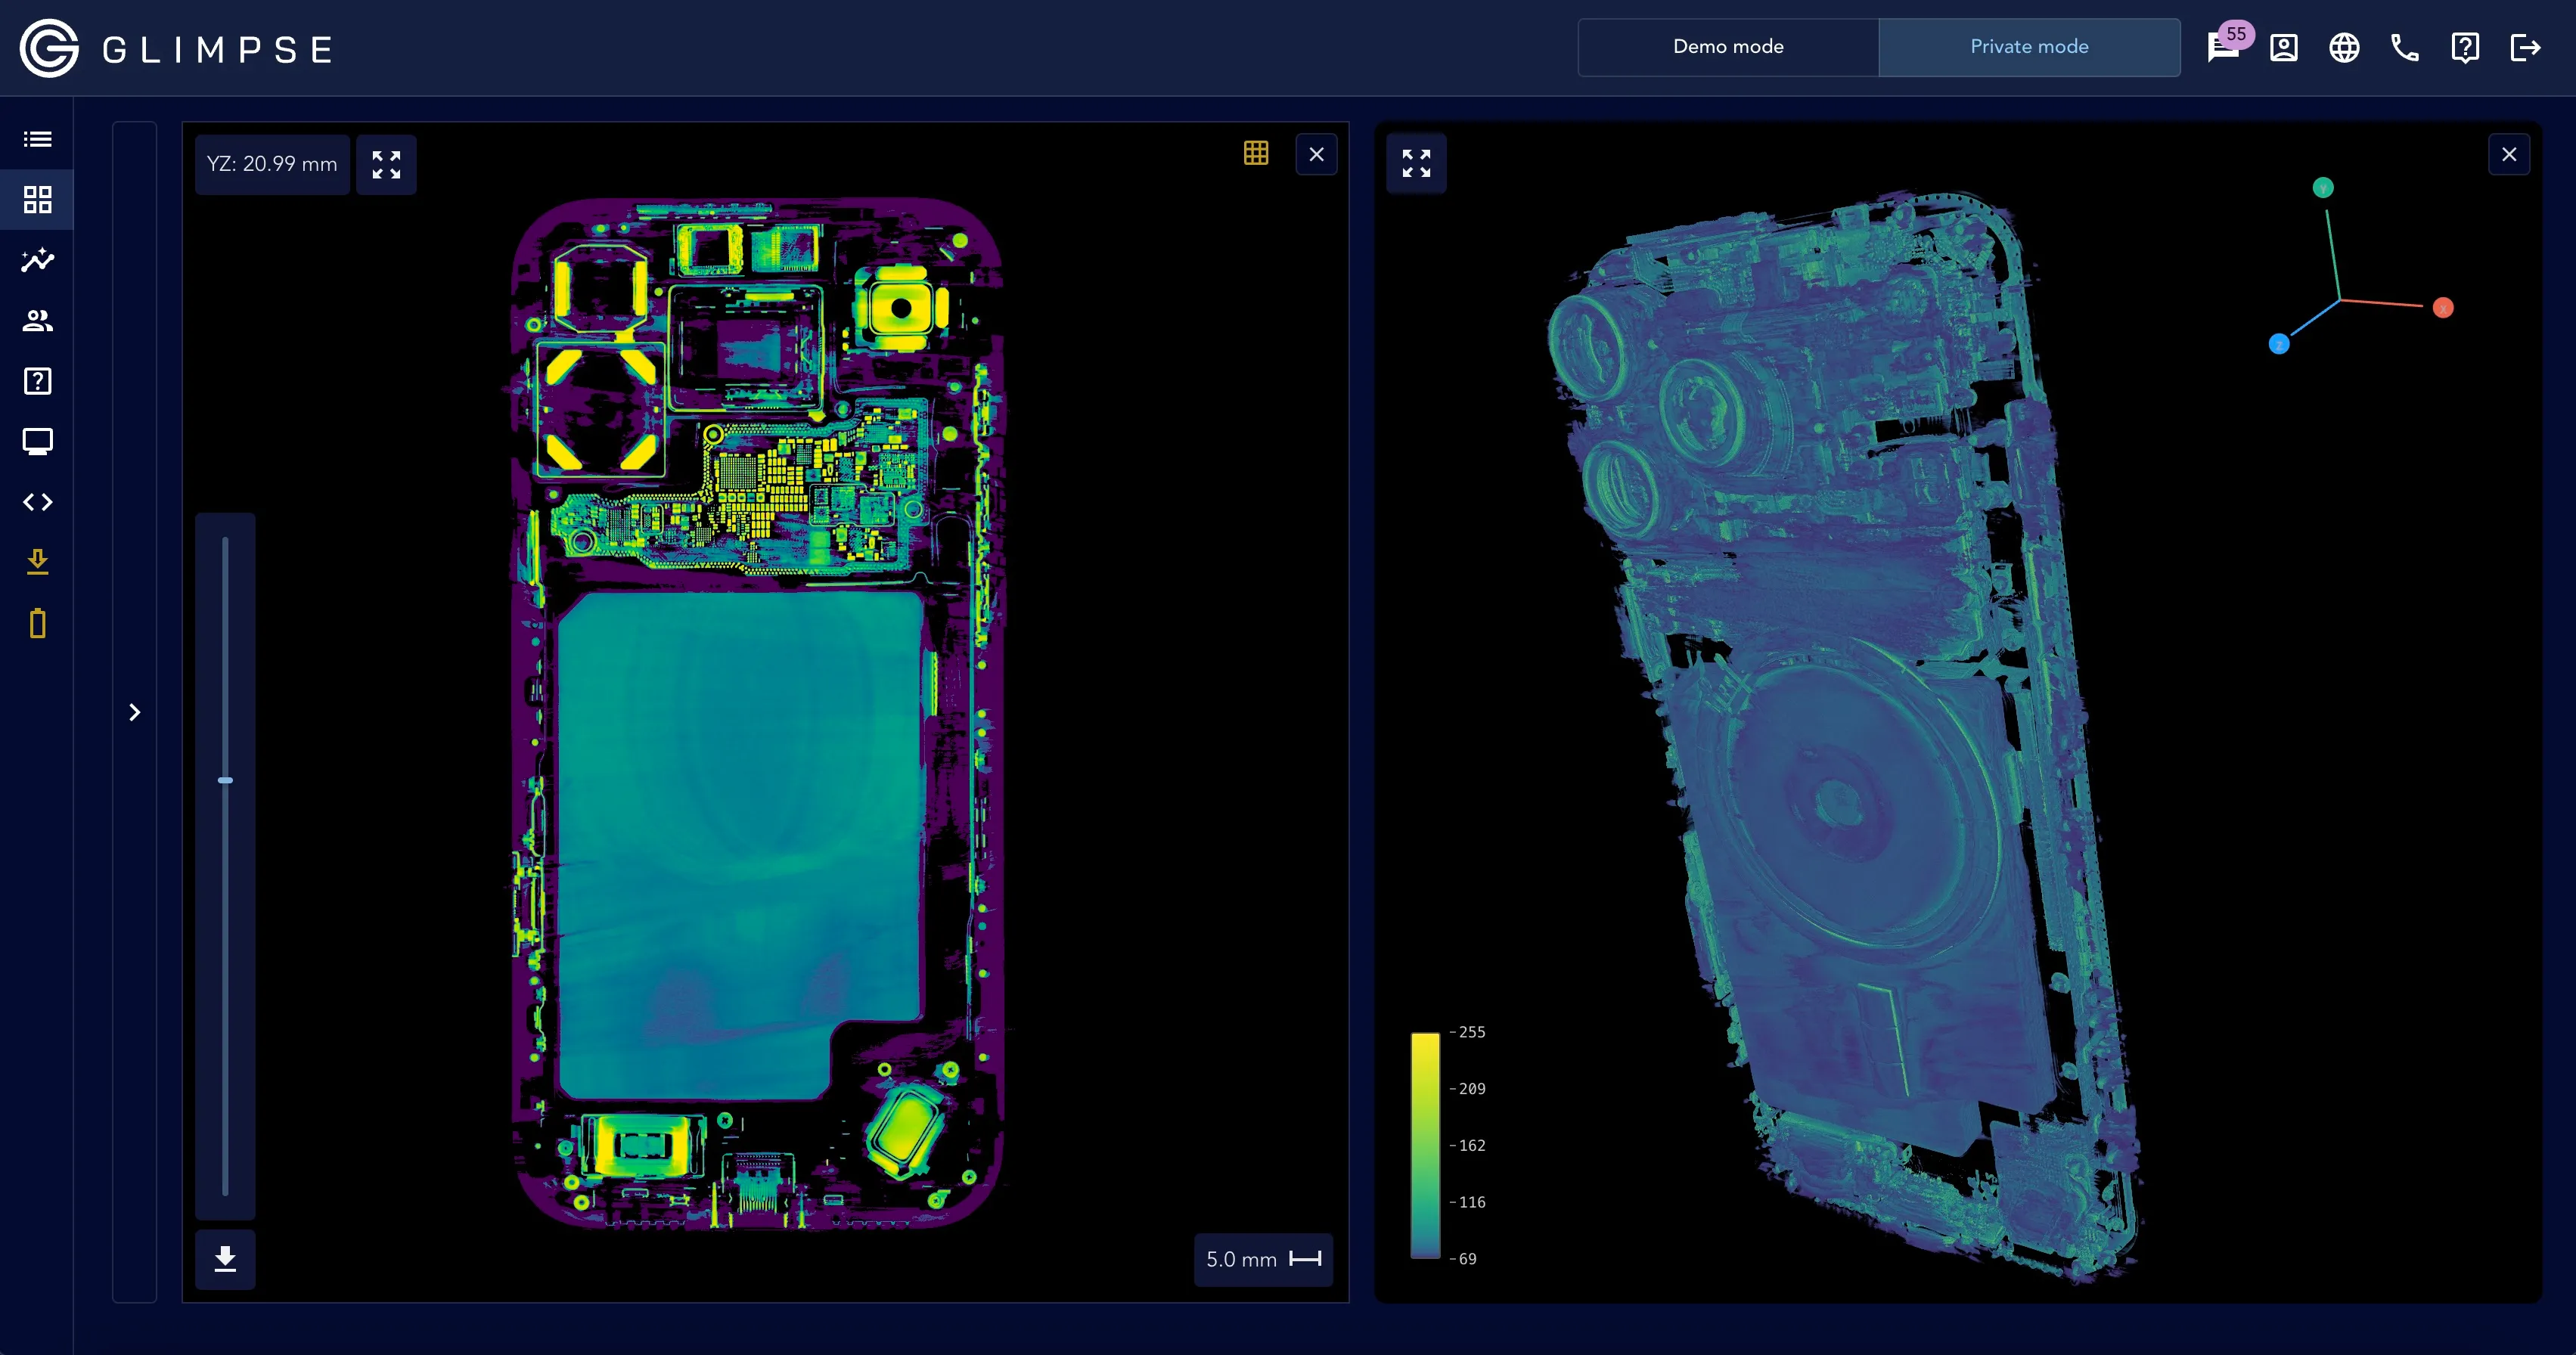The image size is (2576, 1355).
Task: Download the current slice image
Action: (225, 1259)
